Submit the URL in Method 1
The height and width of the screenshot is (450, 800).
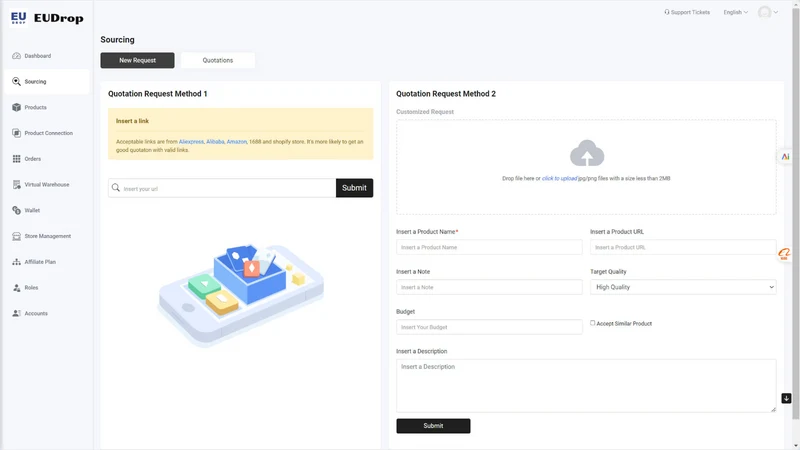[354, 188]
